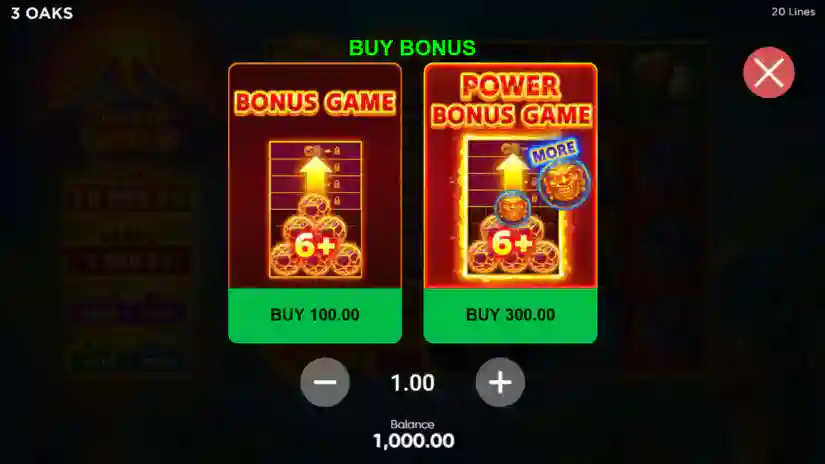Click the 3 OAKS logo
Screen dimensions: 825x464
(42, 13)
